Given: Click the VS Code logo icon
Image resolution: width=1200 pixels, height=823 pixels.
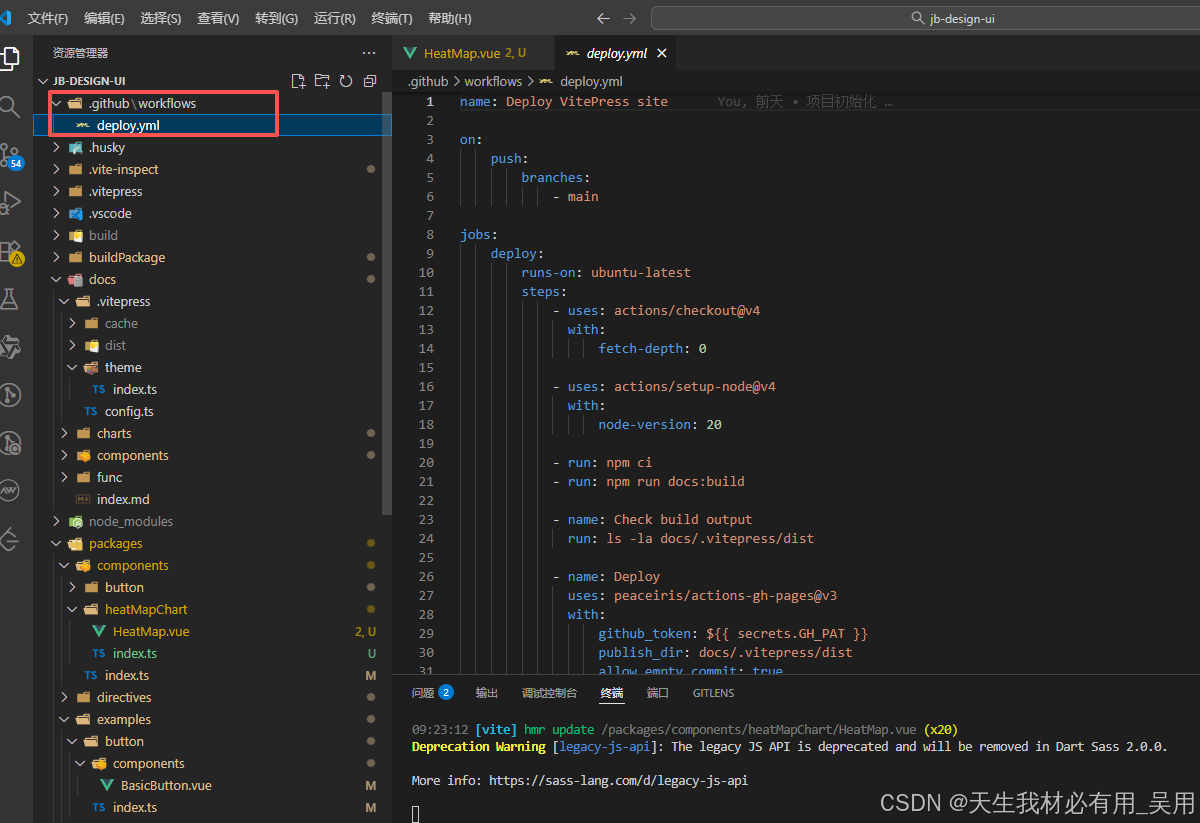Looking at the screenshot, I should 6,18.
